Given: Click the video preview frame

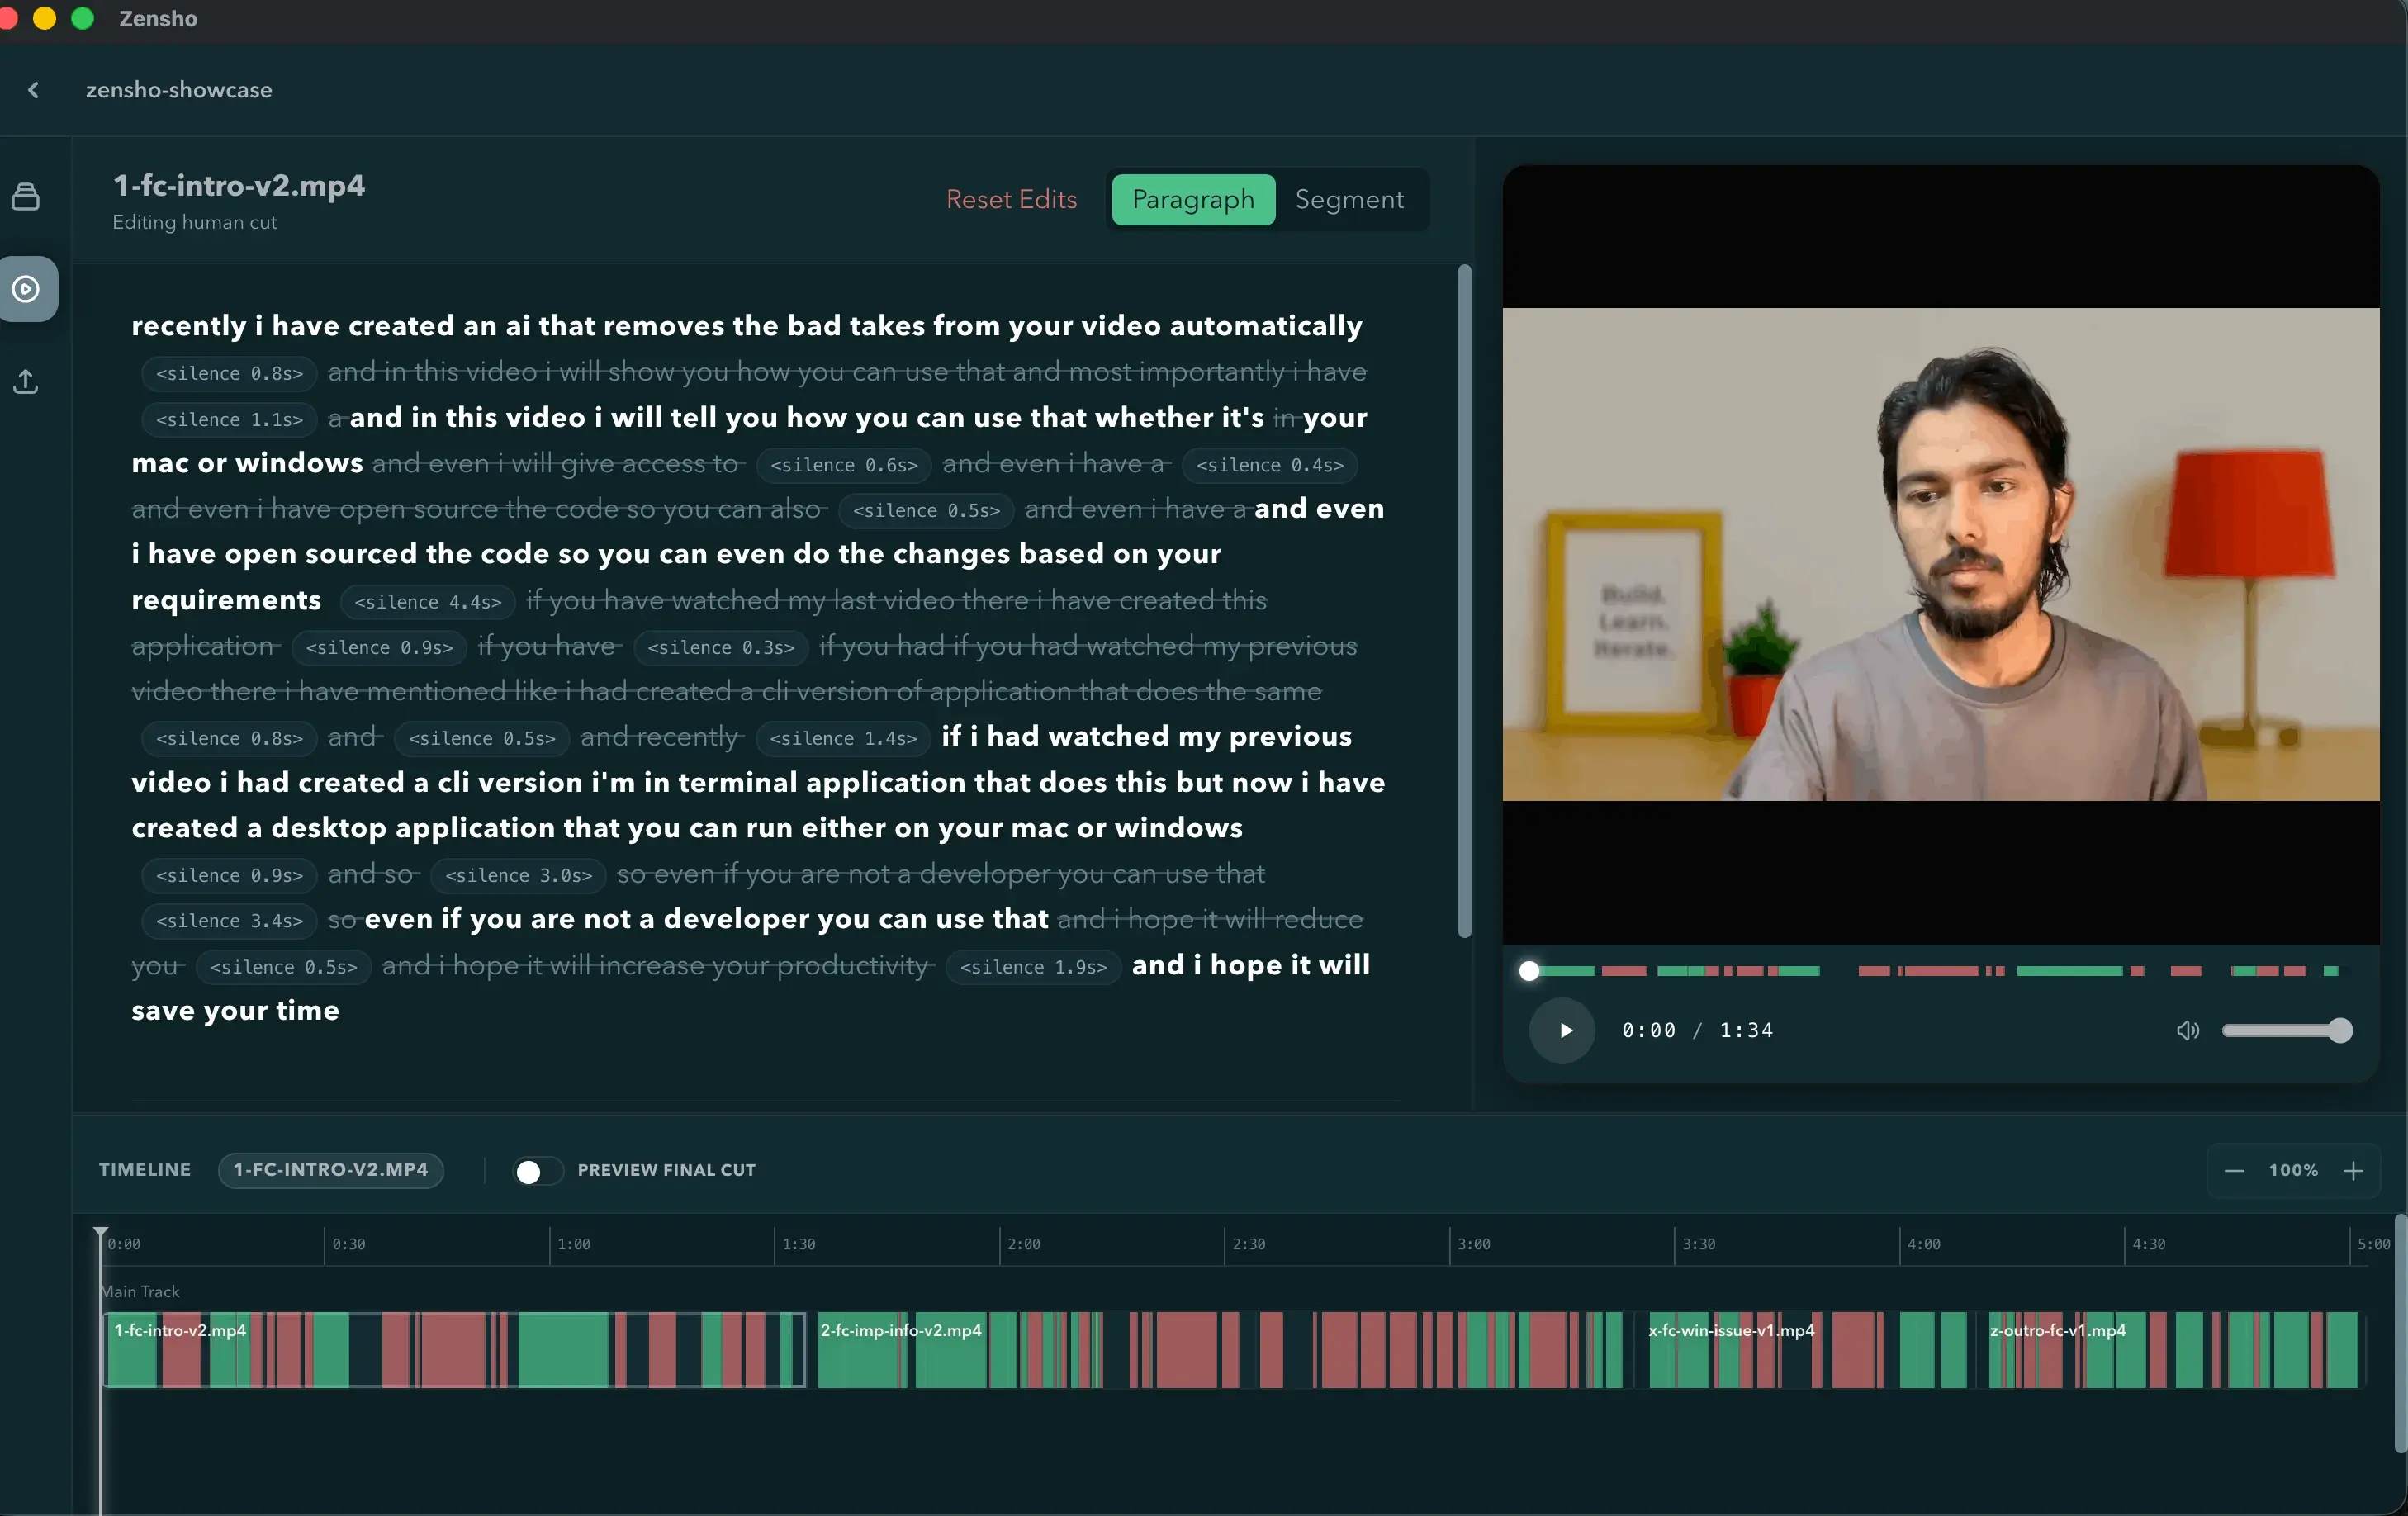Looking at the screenshot, I should (1940, 555).
